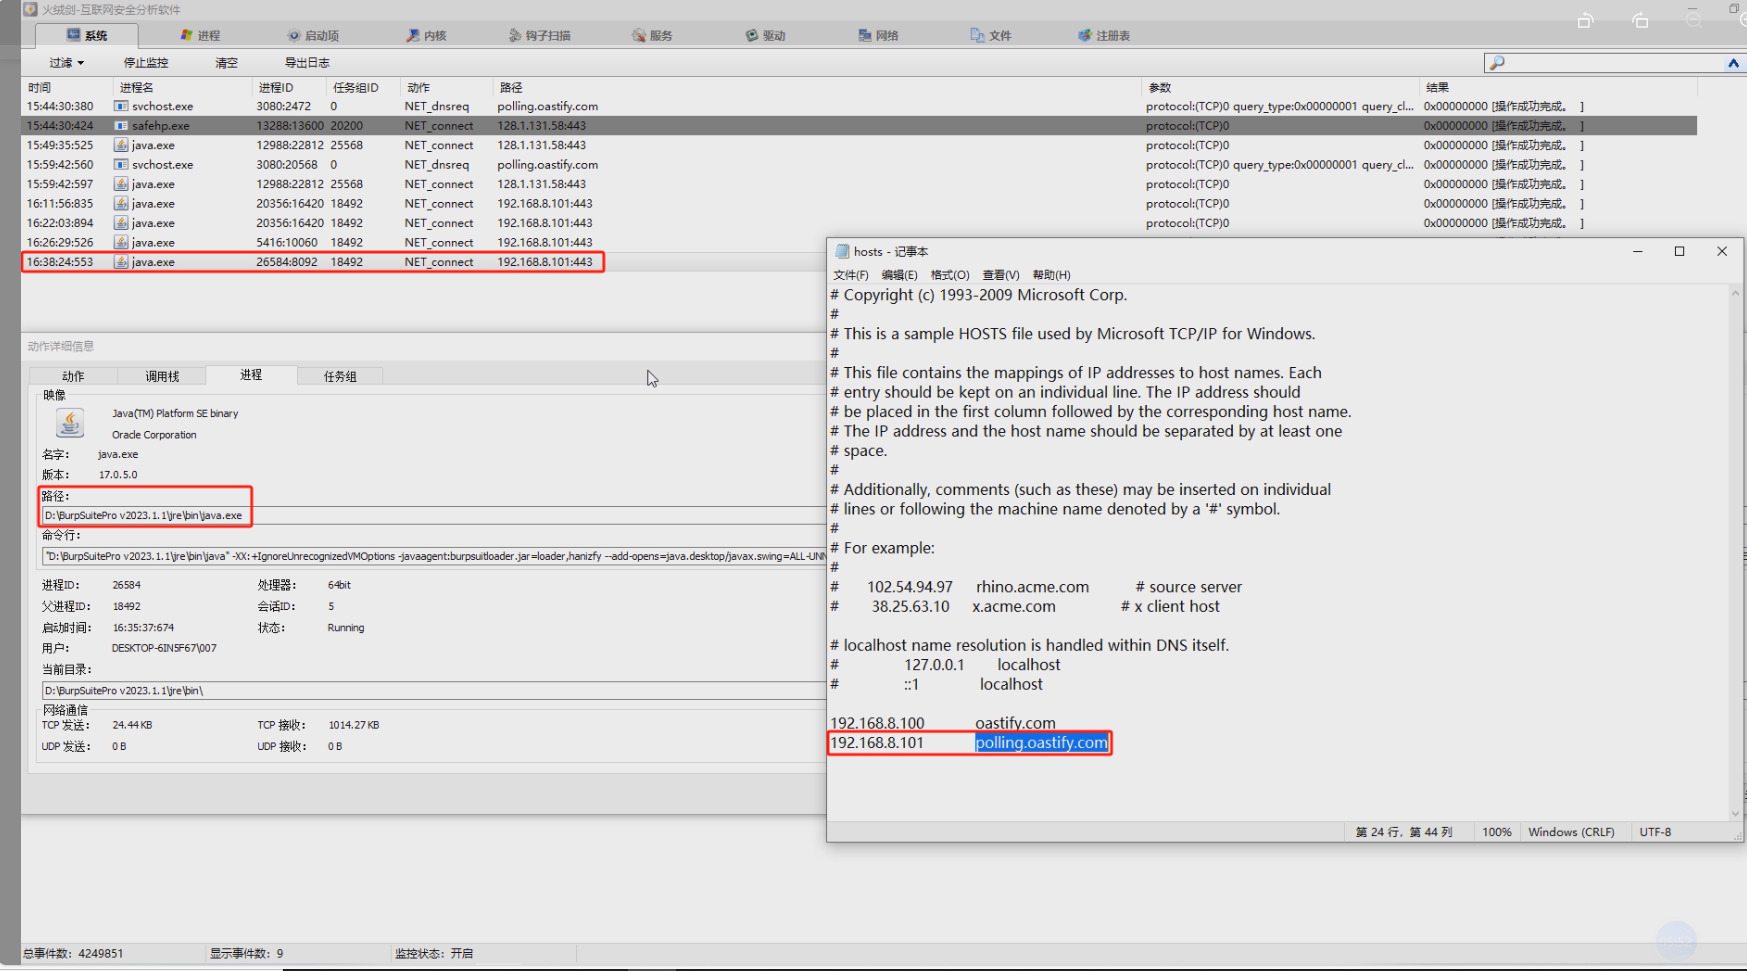Select the java.exe row at 16:11:56:835
Image resolution: width=1747 pixels, height=971 pixels.
[859, 204]
